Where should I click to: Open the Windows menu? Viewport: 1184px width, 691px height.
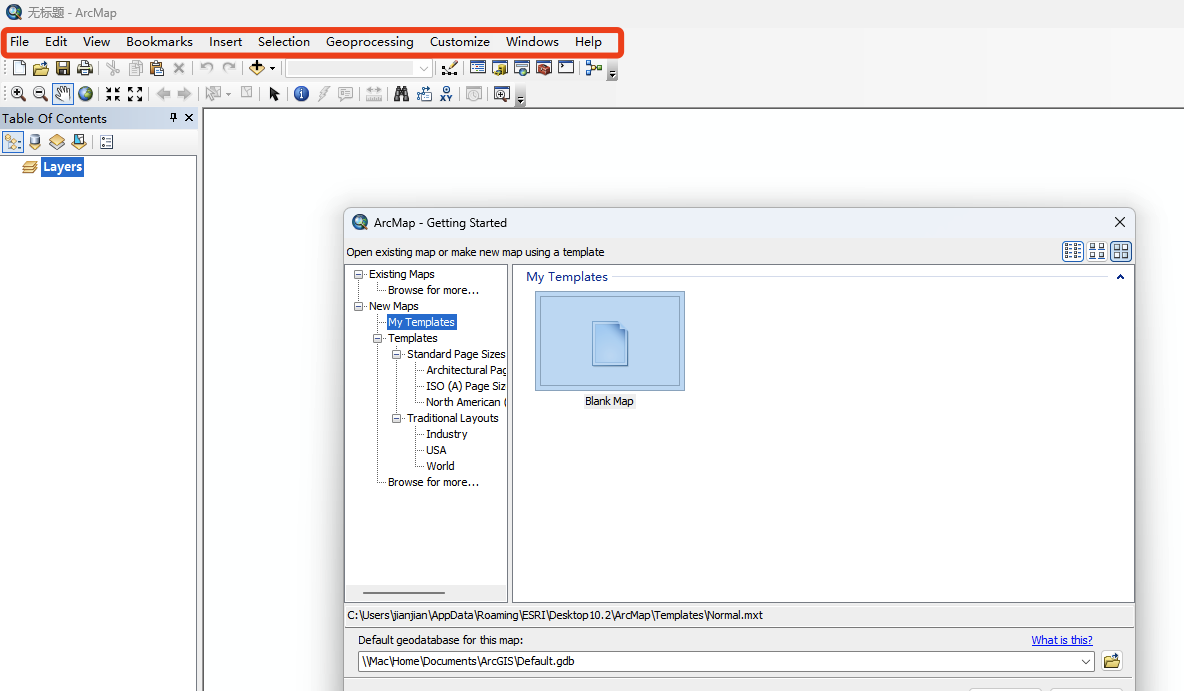tap(532, 42)
